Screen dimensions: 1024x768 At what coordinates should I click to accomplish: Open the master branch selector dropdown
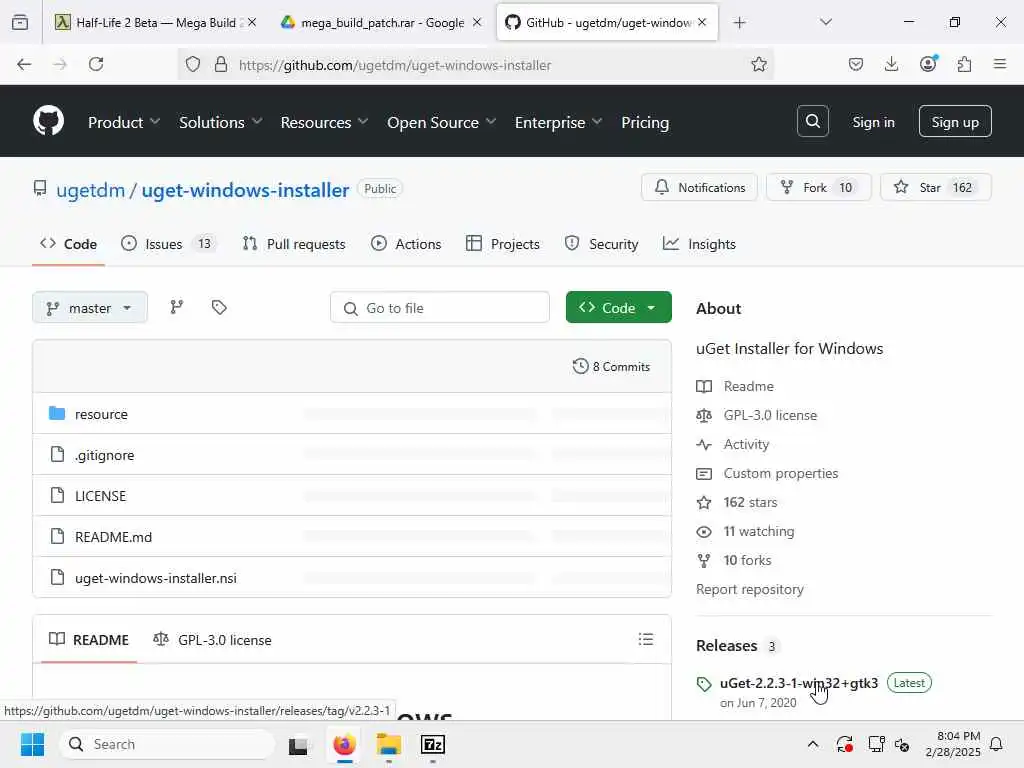coord(90,308)
